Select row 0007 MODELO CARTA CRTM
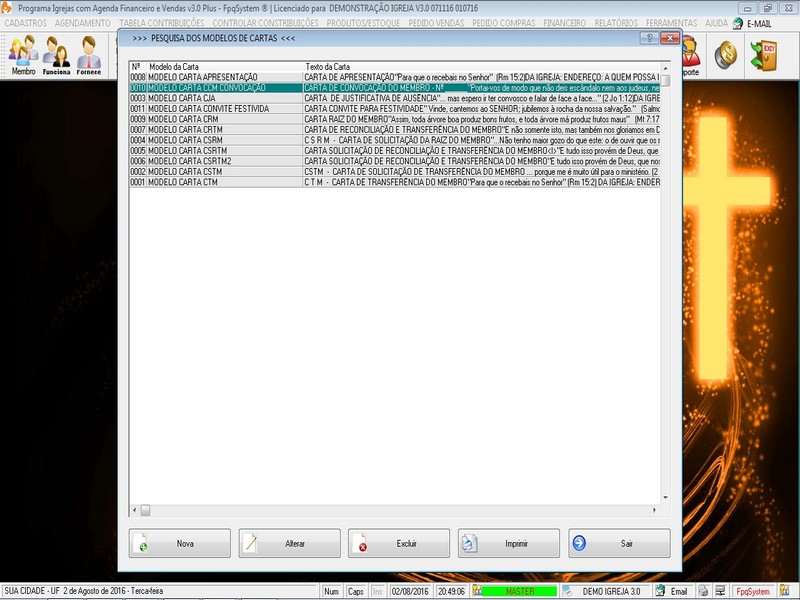800x600 pixels. [395, 130]
